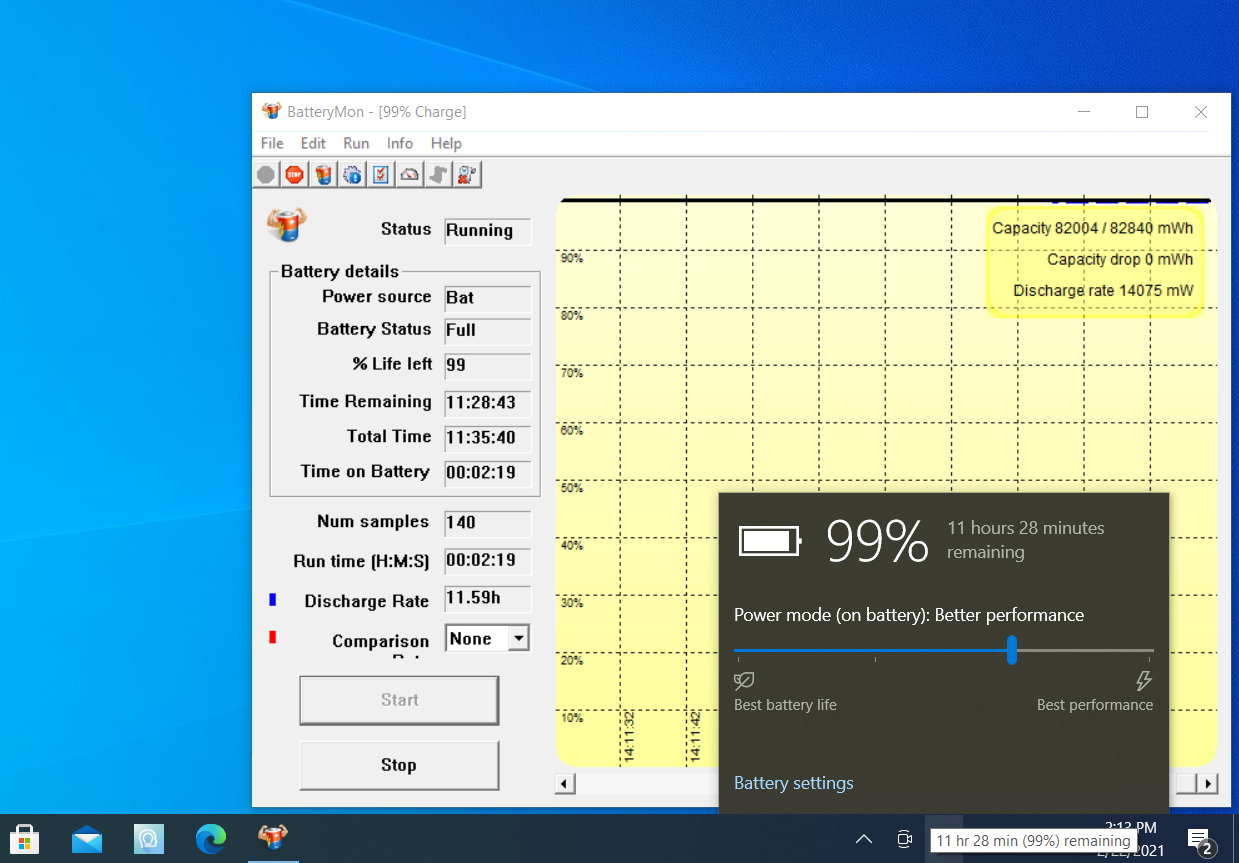Click the 90% label on the chart axis
Image resolution: width=1239 pixels, height=863 pixels.
(x=571, y=258)
